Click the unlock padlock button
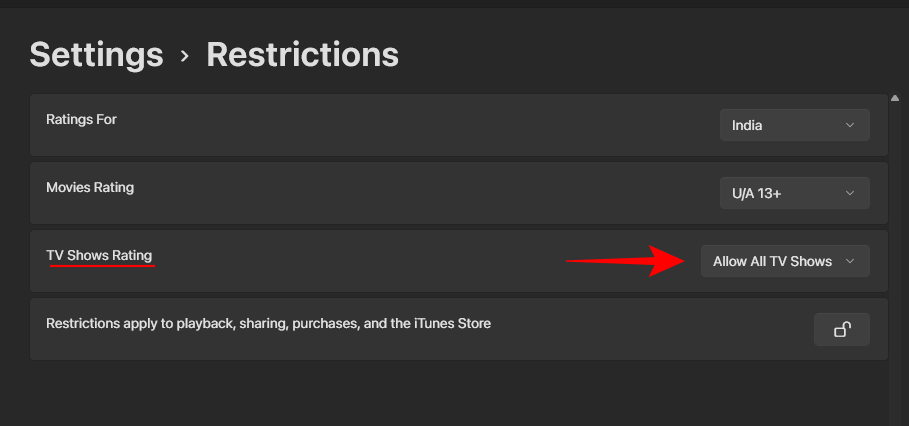 tap(841, 329)
